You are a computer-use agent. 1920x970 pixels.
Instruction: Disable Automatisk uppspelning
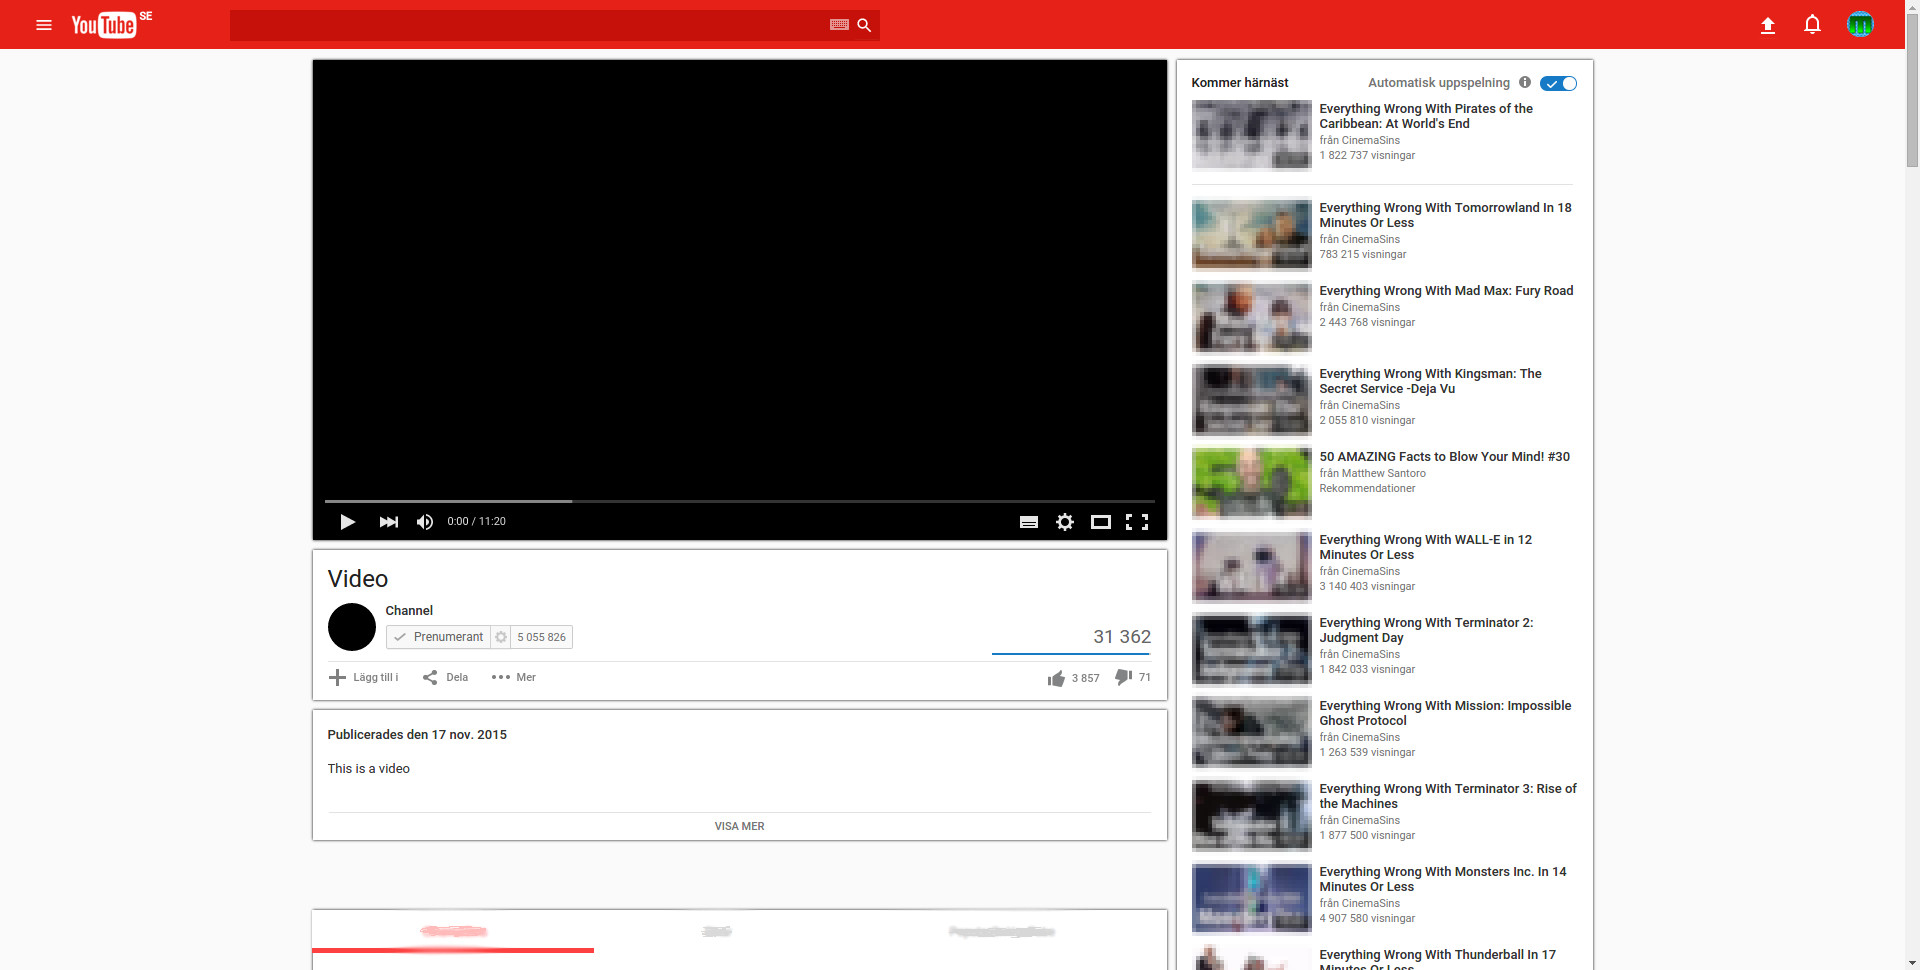[x=1558, y=83]
